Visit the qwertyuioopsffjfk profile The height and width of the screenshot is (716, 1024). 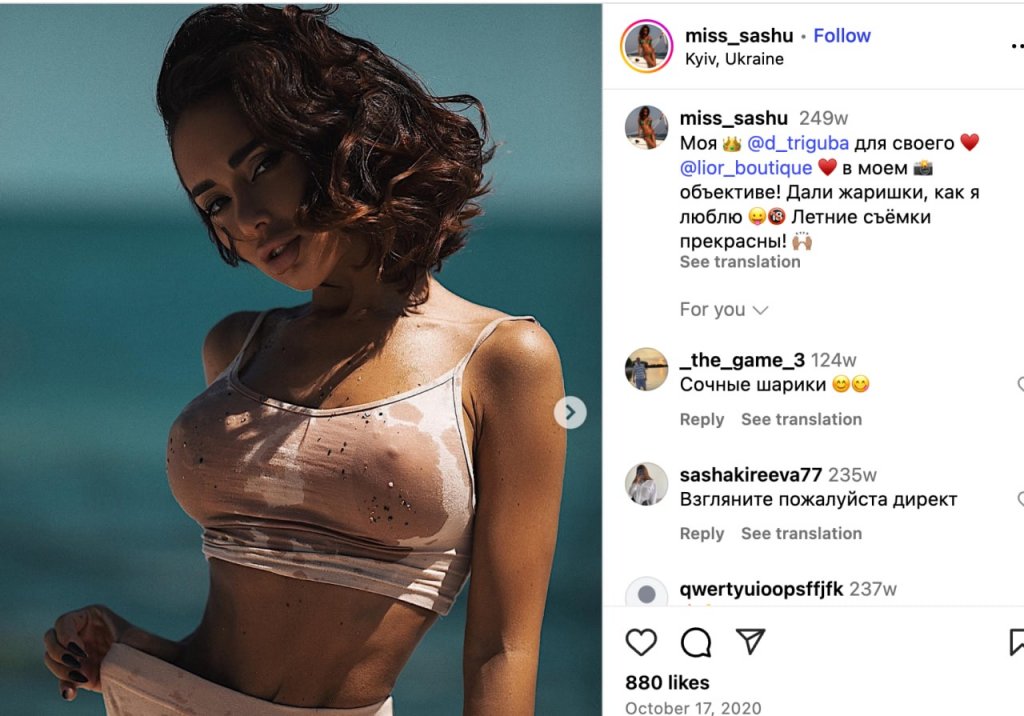[x=761, y=589]
